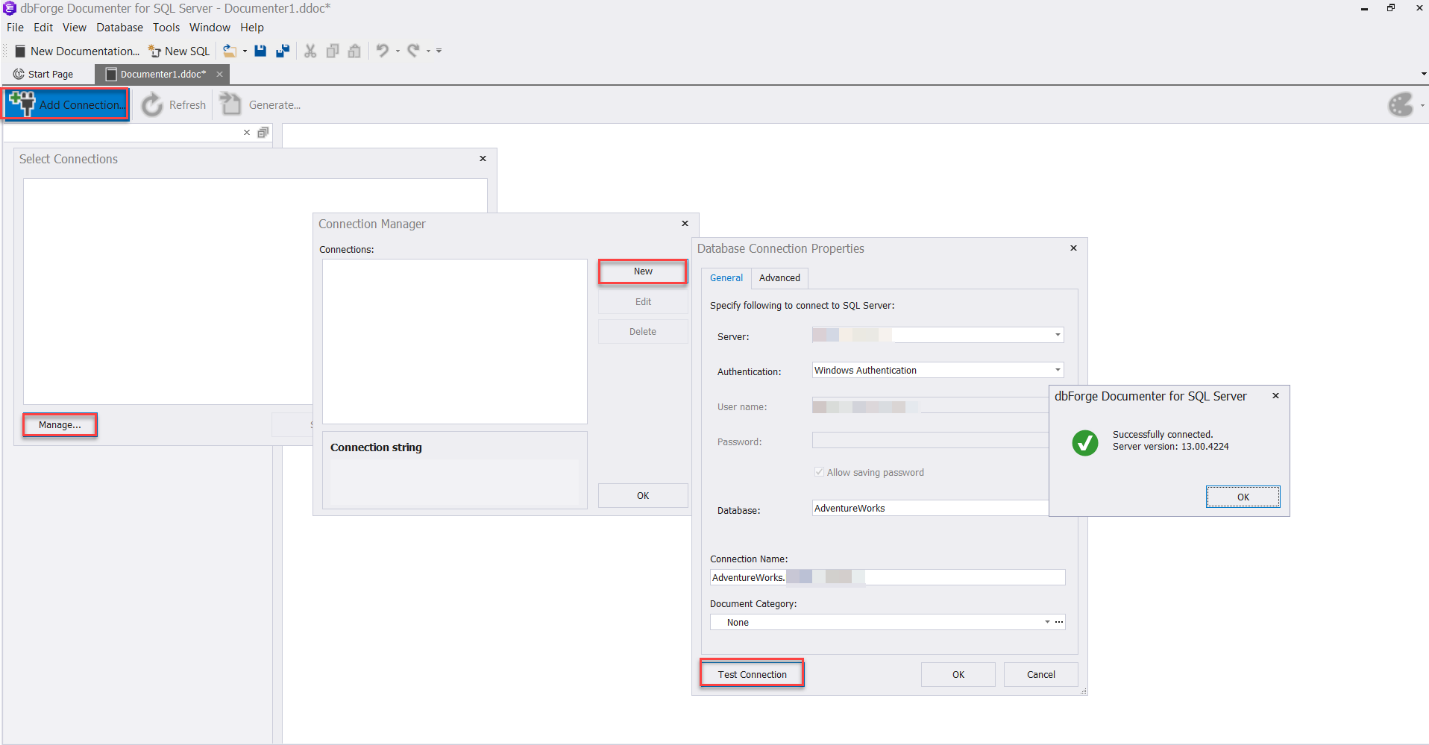The image size is (1429, 745).
Task: Click the New Documentation toolbar button
Action: click(x=76, y=51)
